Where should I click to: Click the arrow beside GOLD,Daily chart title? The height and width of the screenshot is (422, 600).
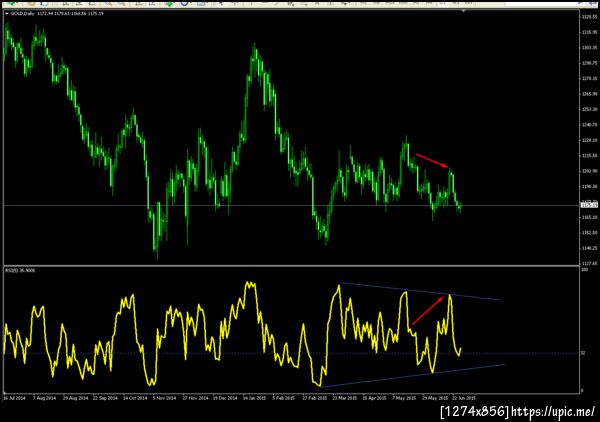(7, 14)
